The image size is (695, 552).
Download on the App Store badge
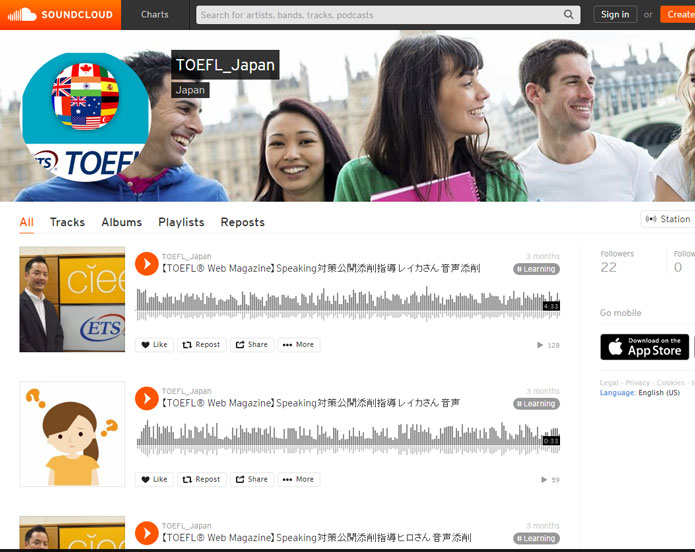click(x=644, y=347)
